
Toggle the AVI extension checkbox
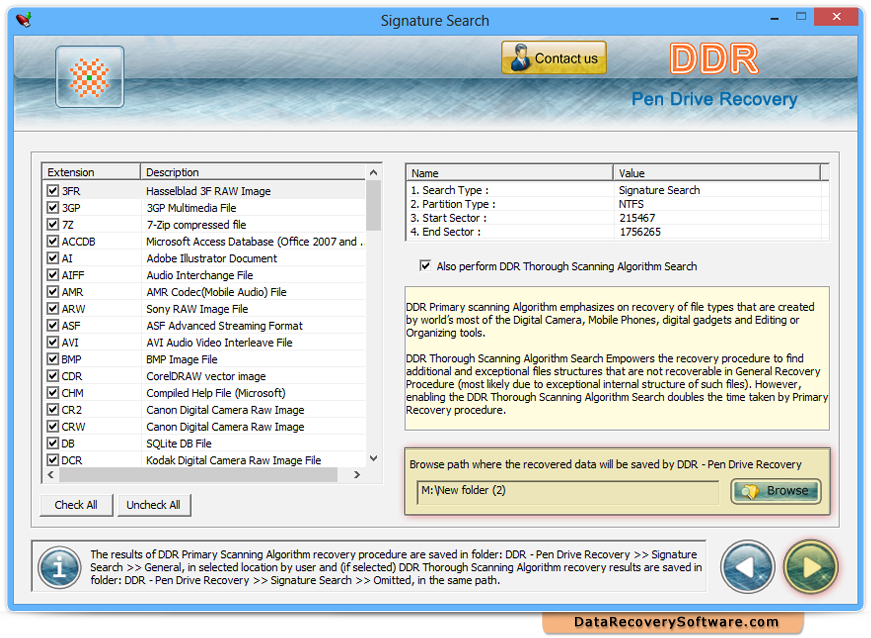[x=53, y=343]
